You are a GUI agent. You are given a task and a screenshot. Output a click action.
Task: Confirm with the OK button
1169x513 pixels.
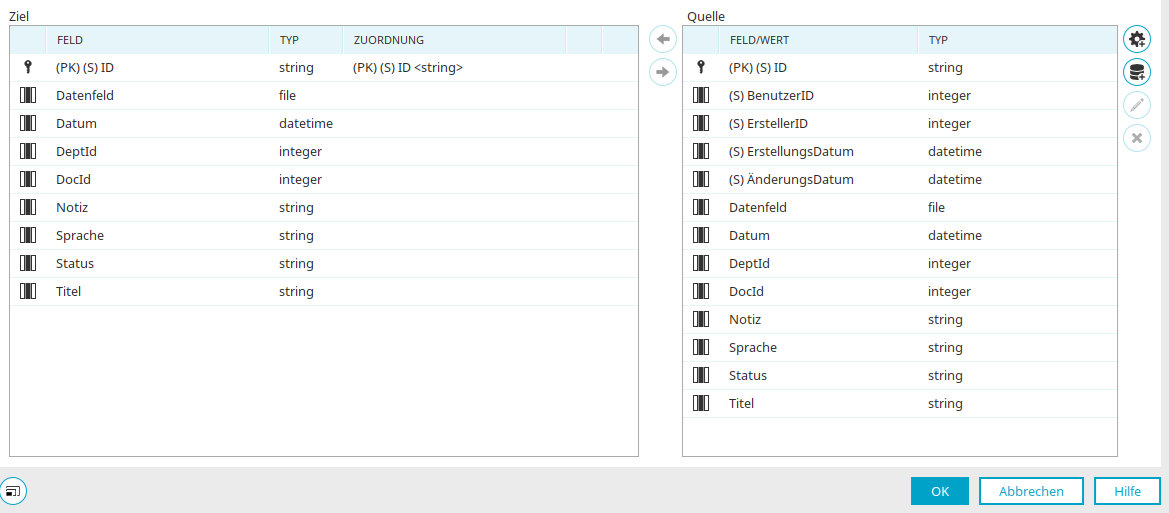click(939, 491)
